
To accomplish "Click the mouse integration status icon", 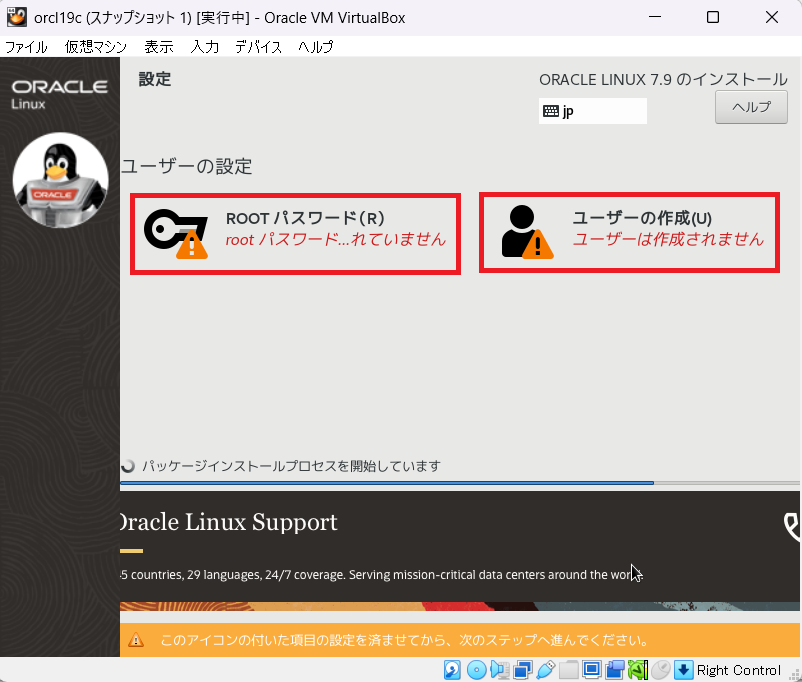I will (x=660, y=670).
